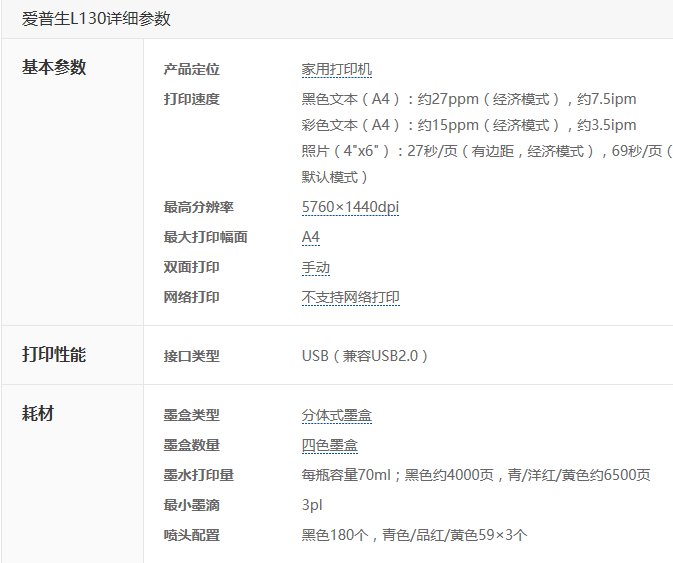Select the 照片 4"x6" 27秒/页 line

[487, 151]
